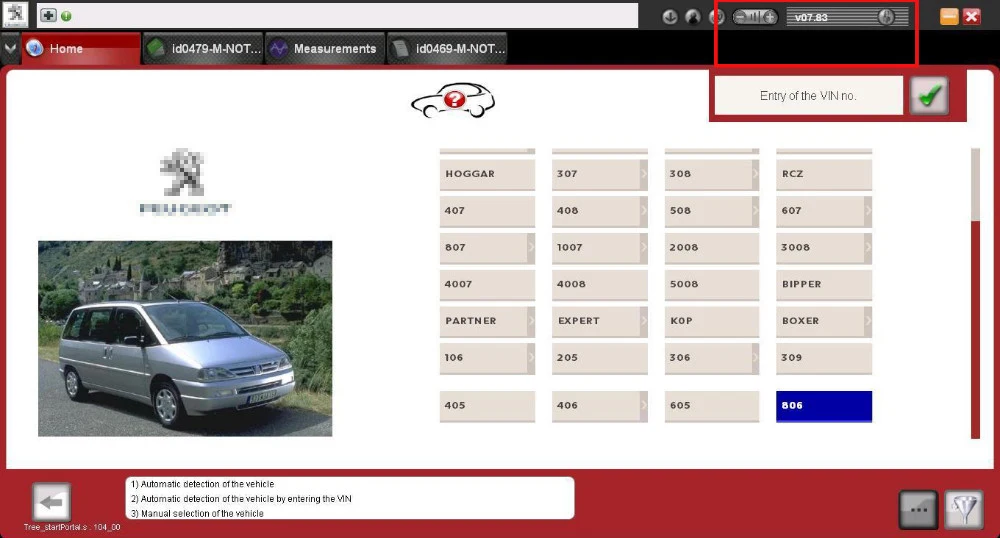Click the plus icon in the top bar
Screen dimensions: 1000x538
[x=49, y=15]
